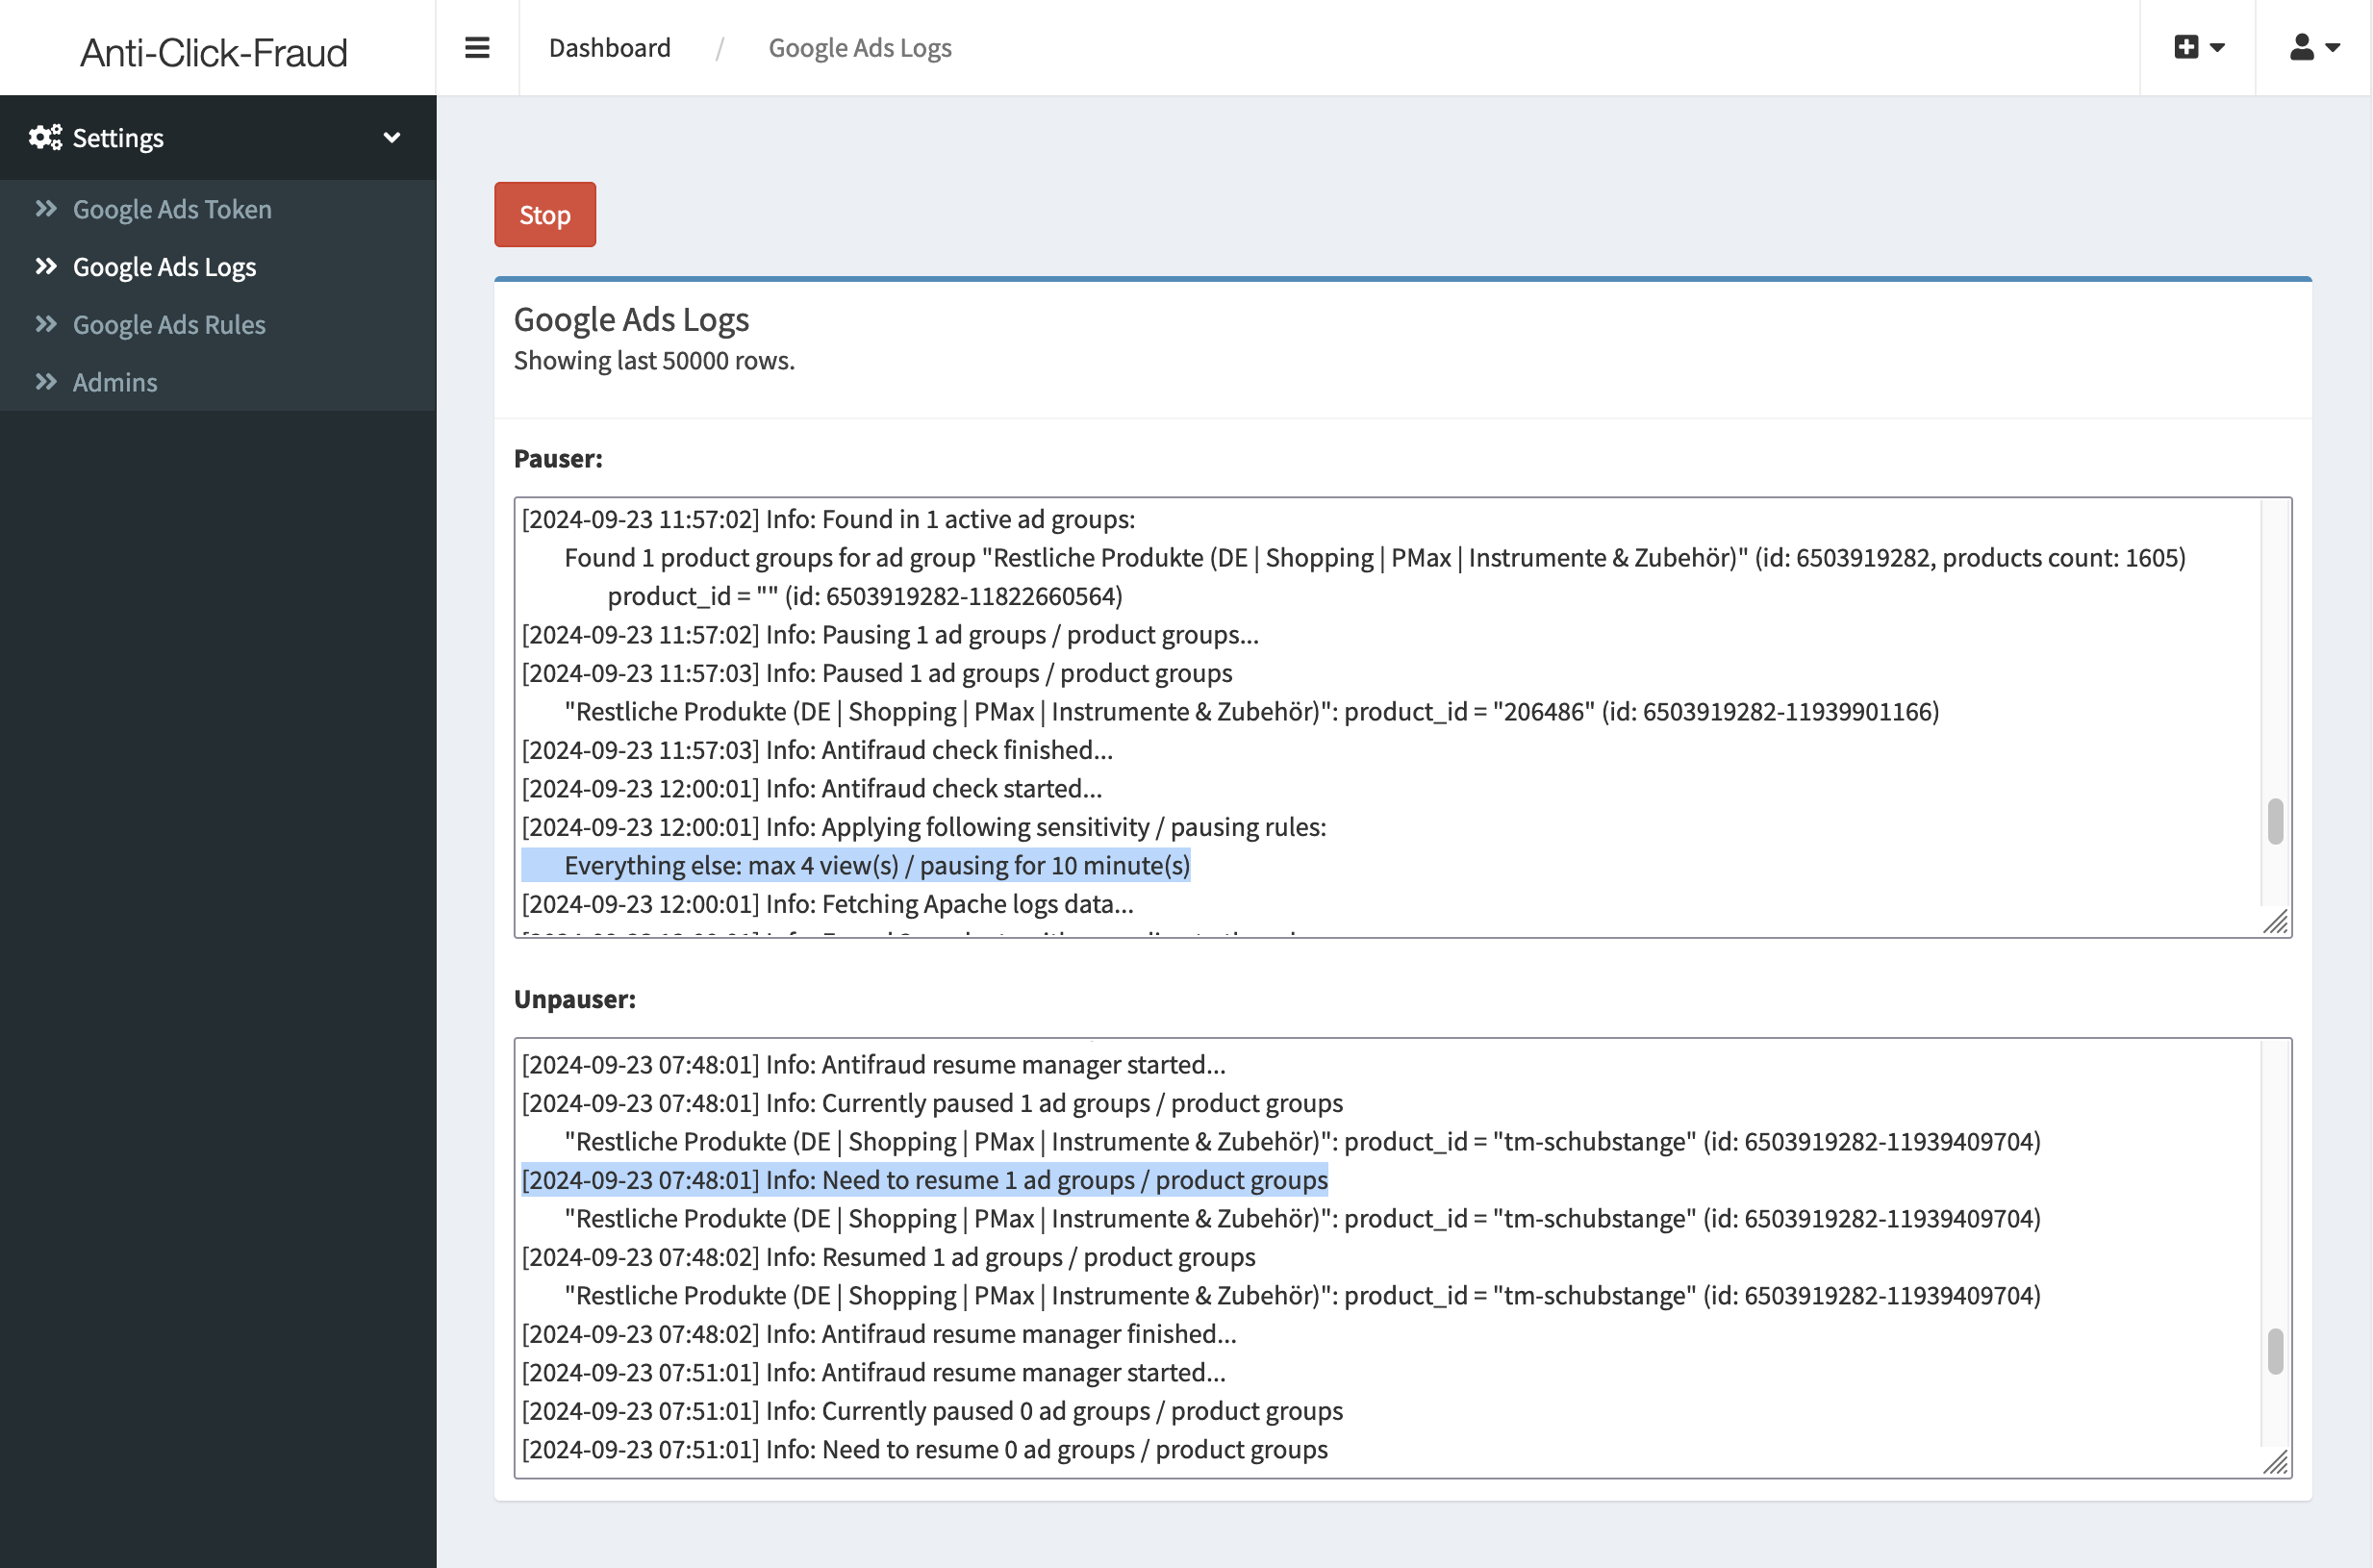This screenshot has width=2373, height=1568.
Task: Click inside the Unpauser log textarea
Action: point(1403,1258)
